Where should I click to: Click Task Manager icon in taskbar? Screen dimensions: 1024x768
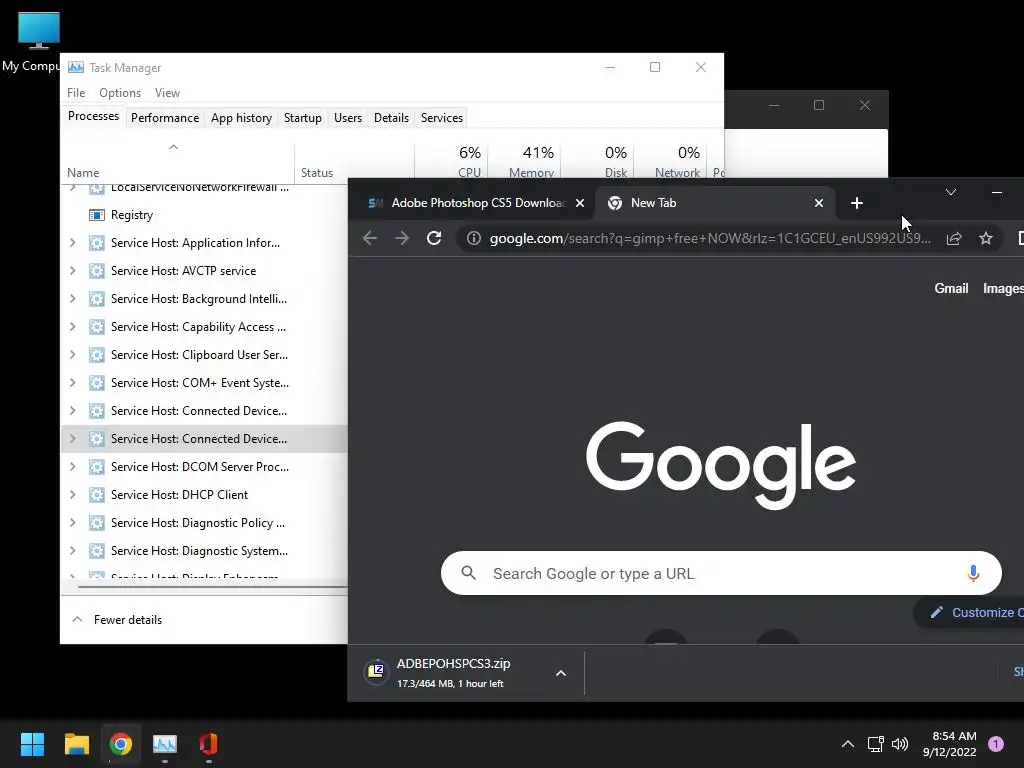pyautogui.click(x=165, y=744)
